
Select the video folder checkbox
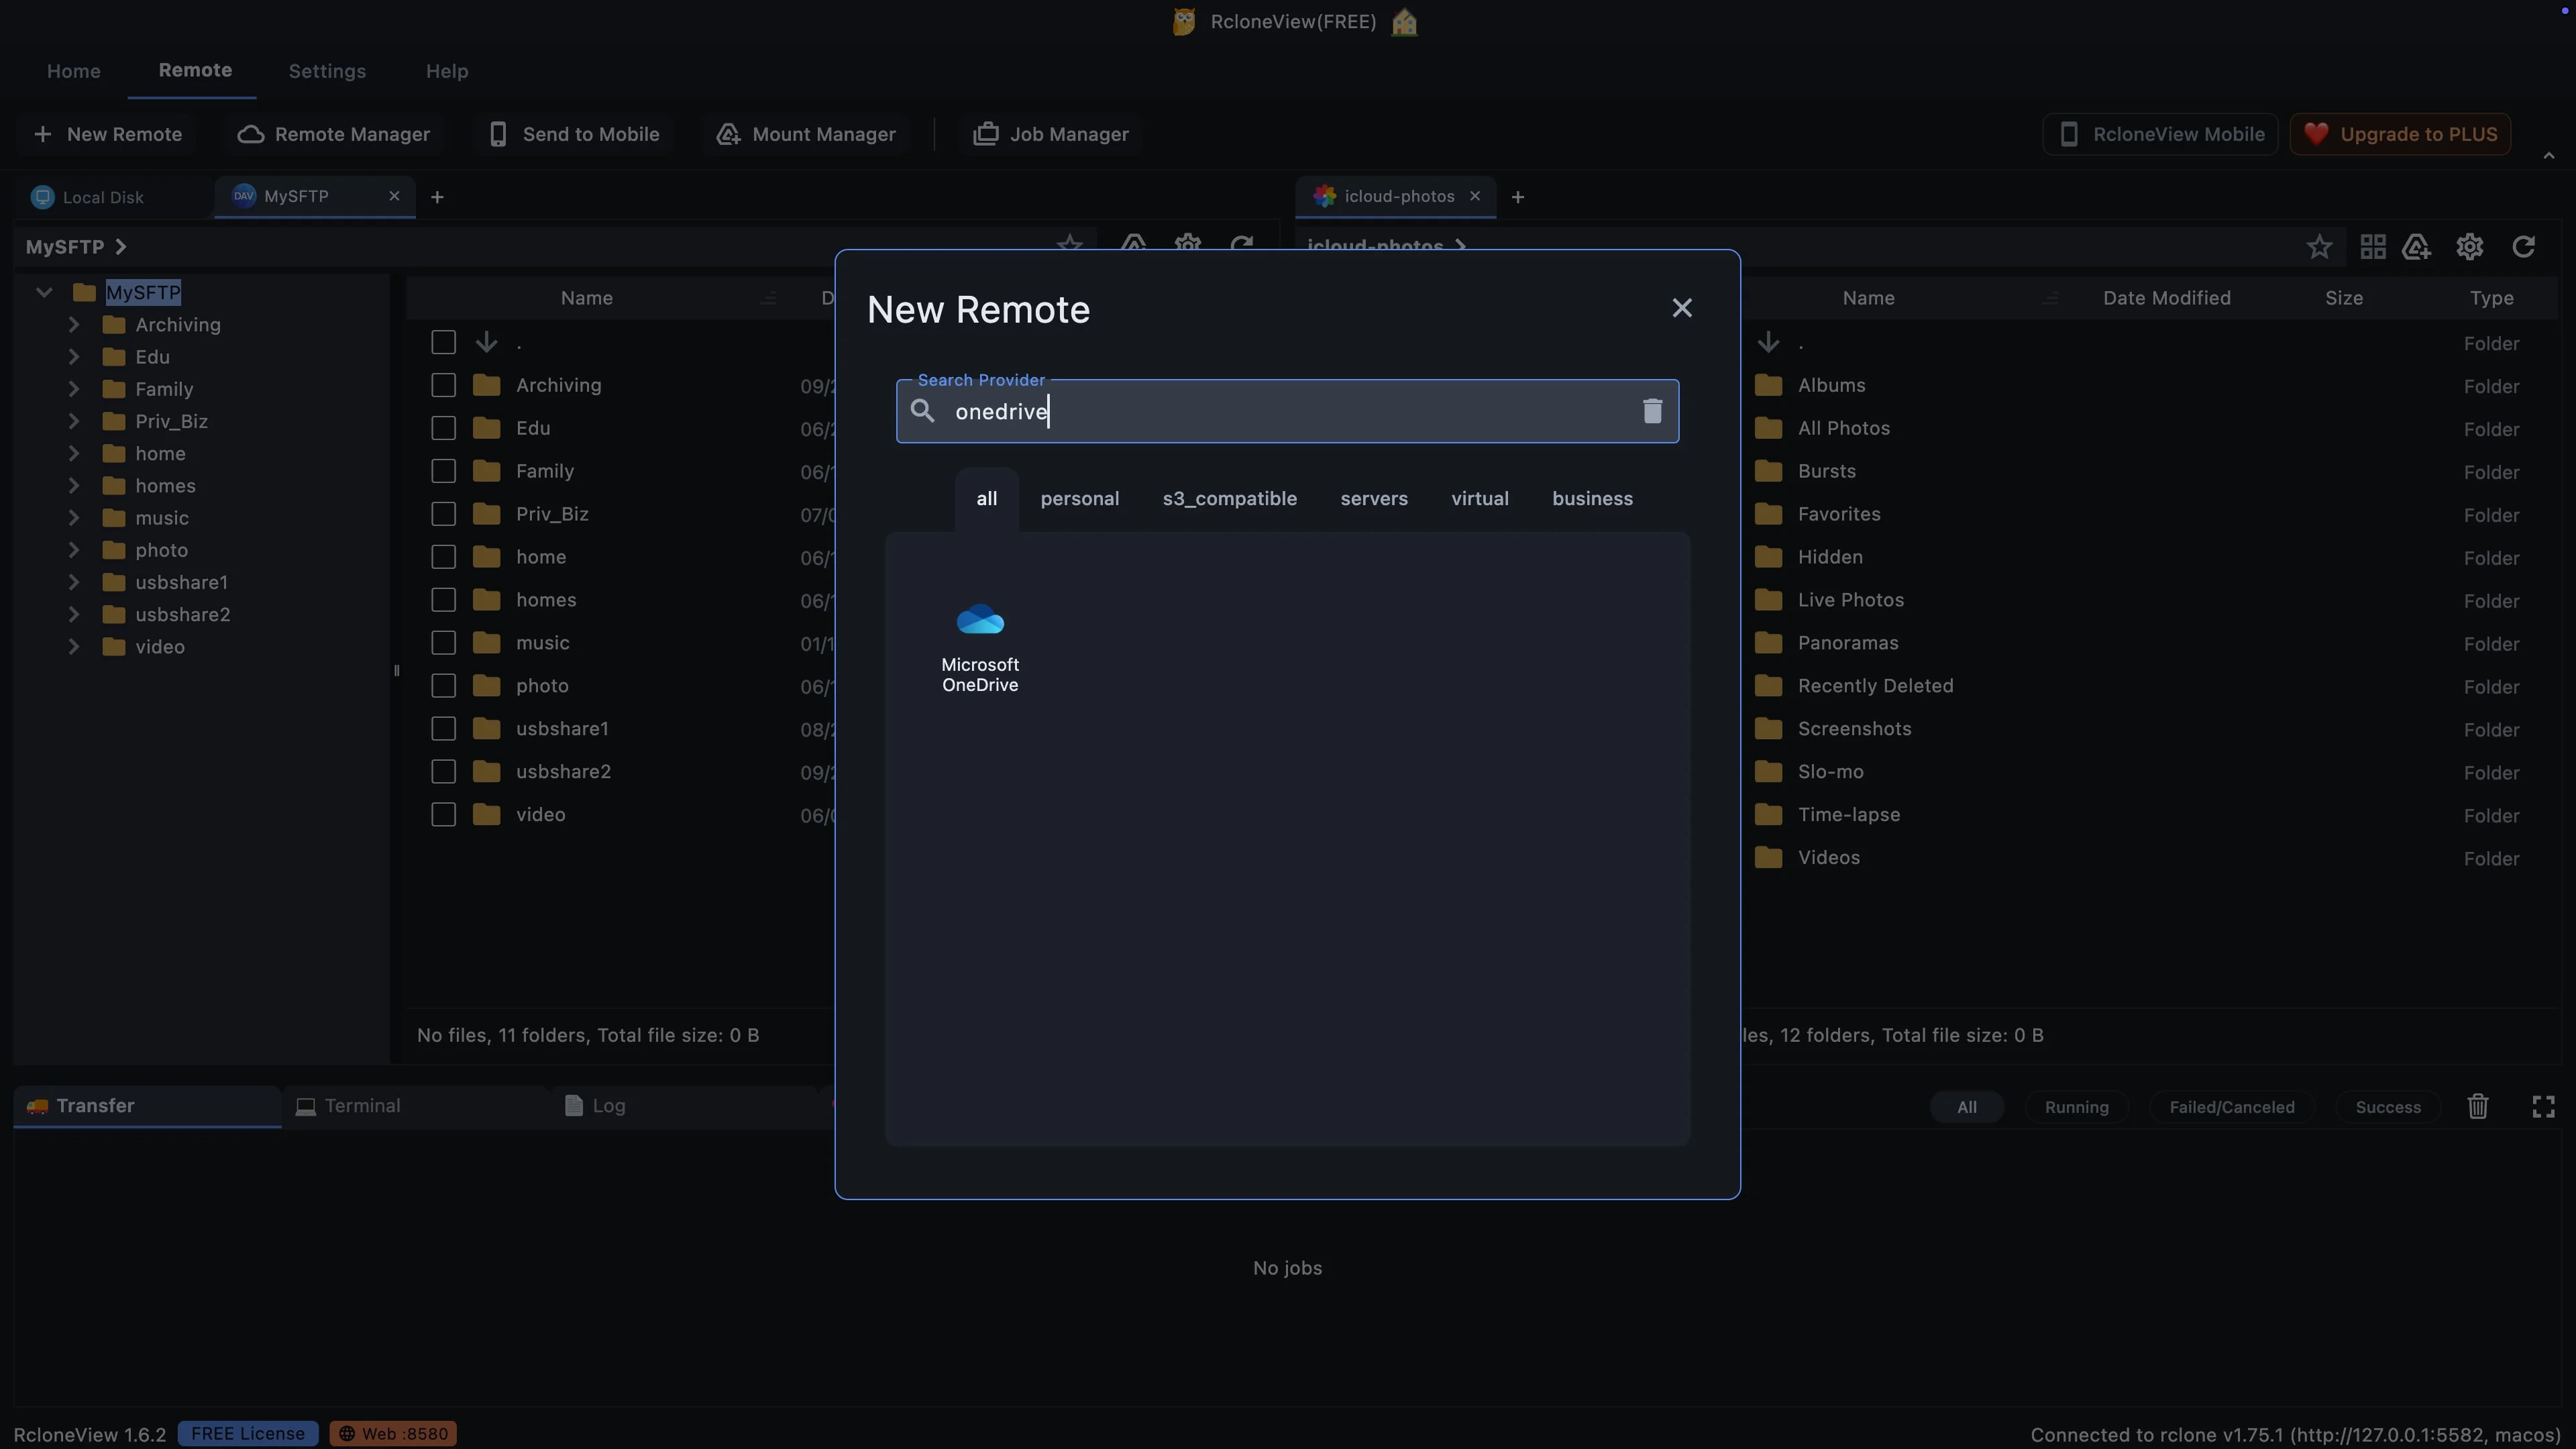click(443, 815)
